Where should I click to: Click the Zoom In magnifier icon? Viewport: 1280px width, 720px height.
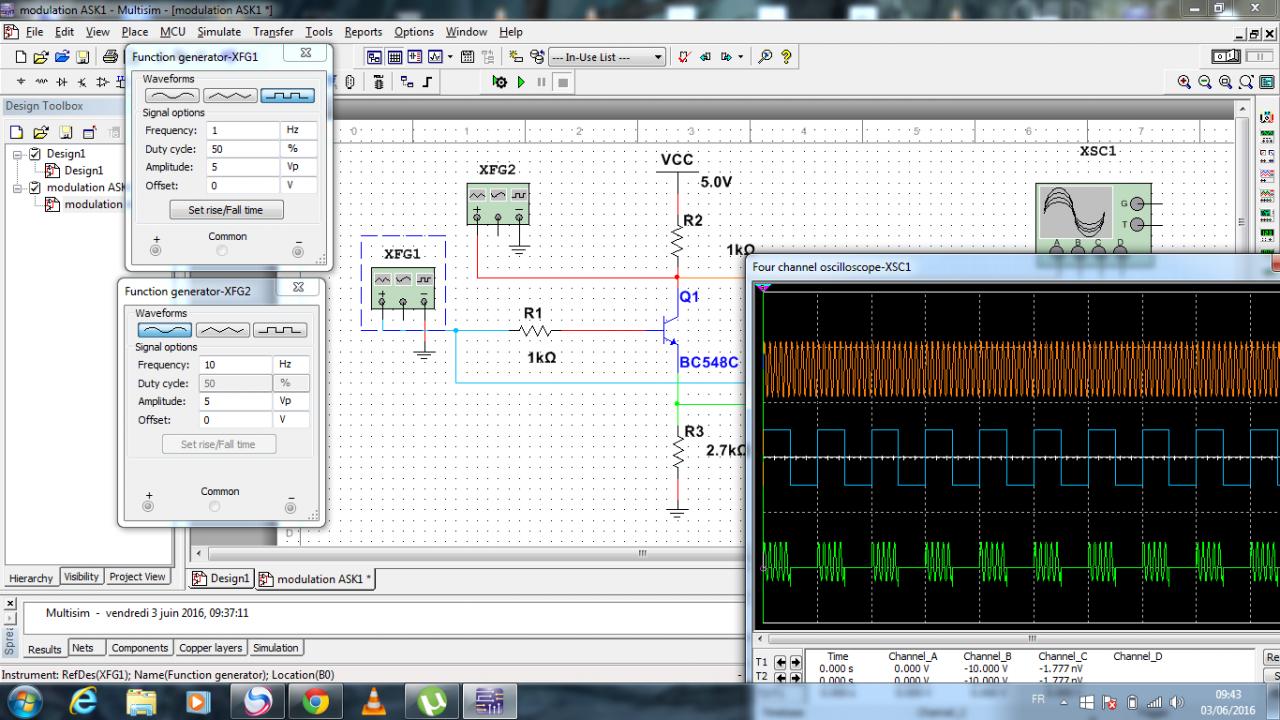[x=1185, y=82]
